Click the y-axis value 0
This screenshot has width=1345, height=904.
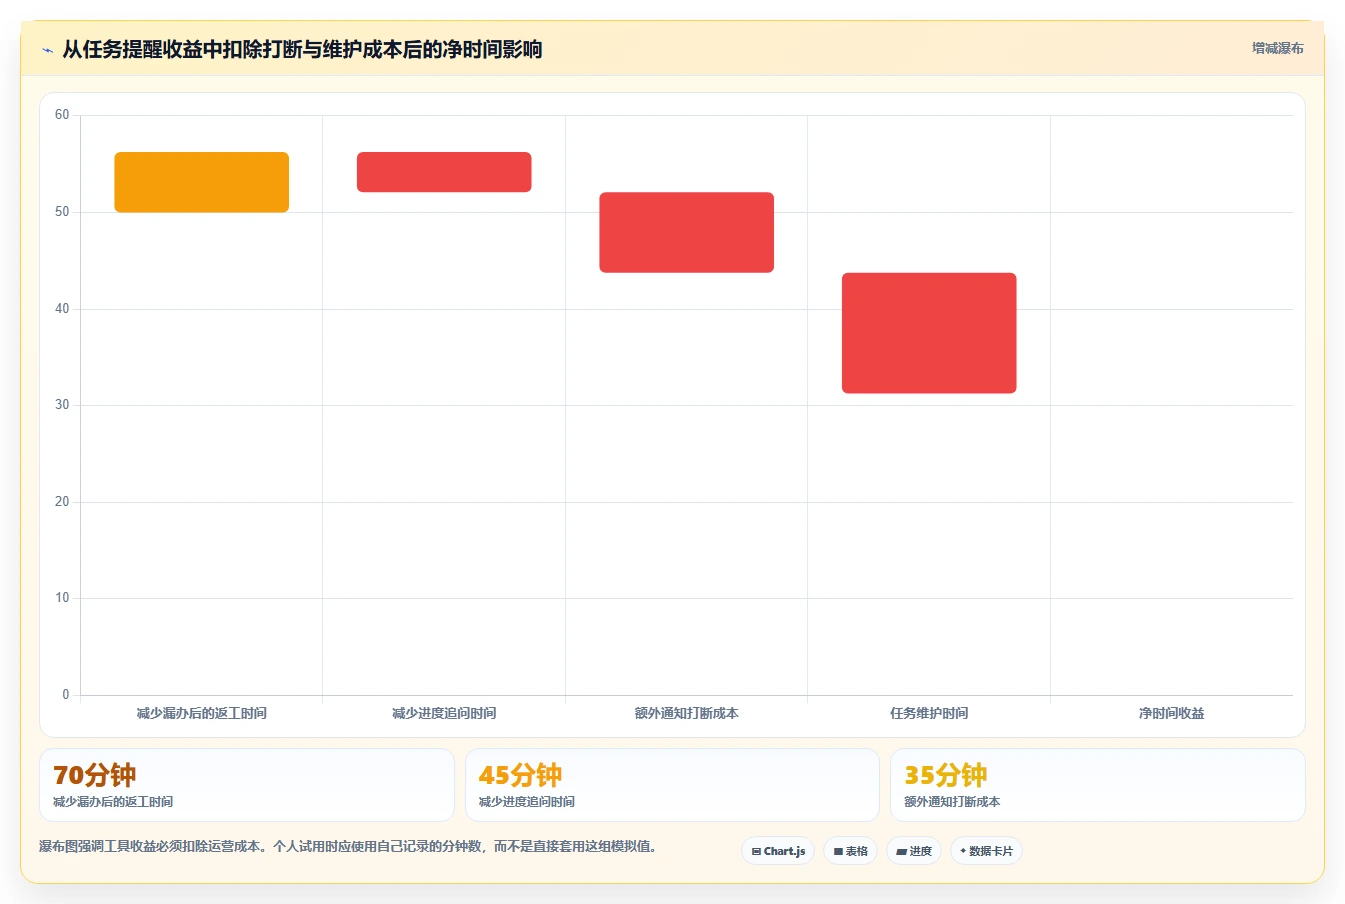pyautogui.click(x=66, y=695)
